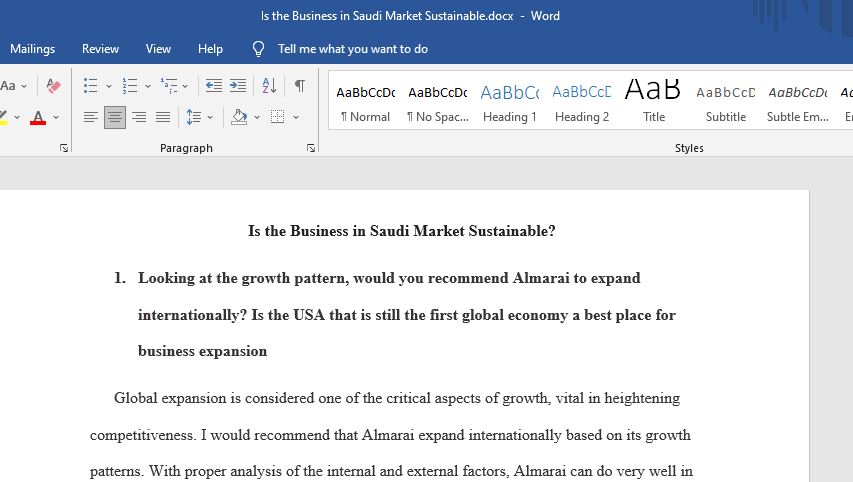Apply borders to the selection
853x482 pixels.
tap(277, 117)
